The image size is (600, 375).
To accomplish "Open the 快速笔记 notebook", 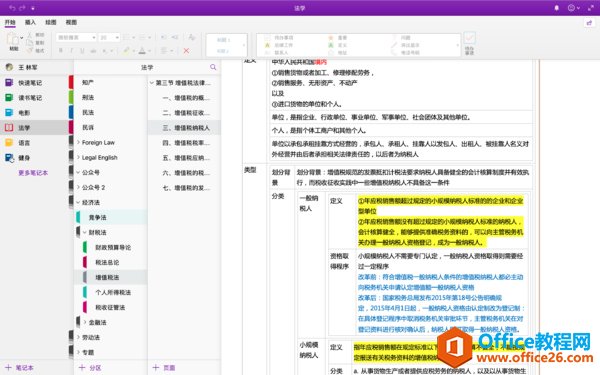I will pos(34,83).
